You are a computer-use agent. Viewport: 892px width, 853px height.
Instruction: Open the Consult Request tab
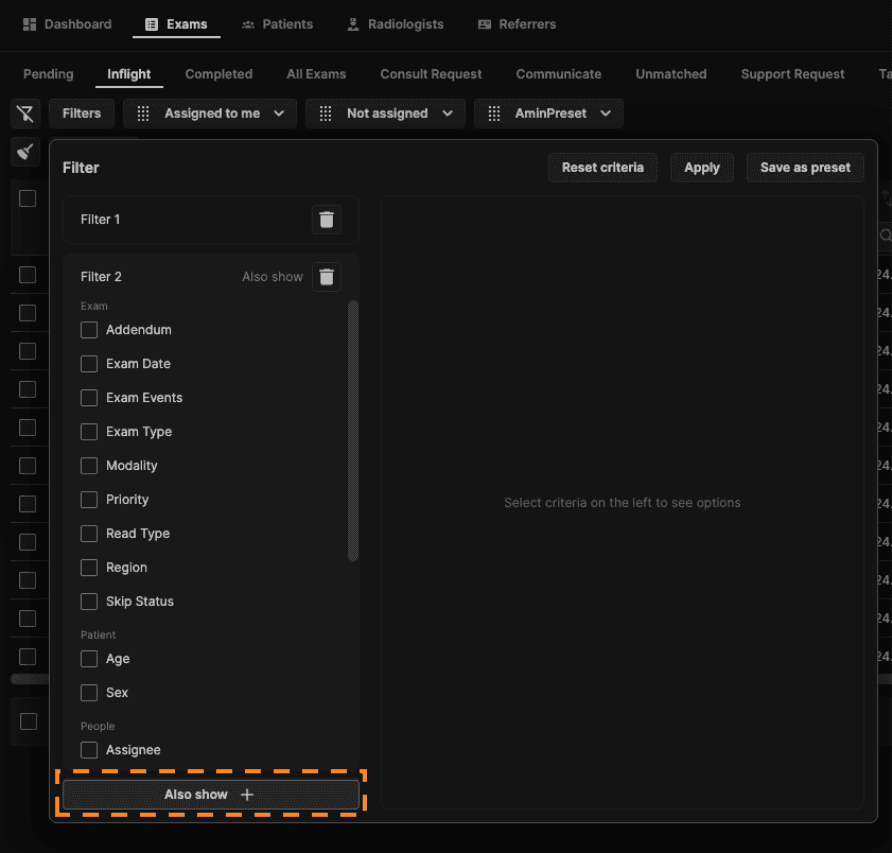431,75
